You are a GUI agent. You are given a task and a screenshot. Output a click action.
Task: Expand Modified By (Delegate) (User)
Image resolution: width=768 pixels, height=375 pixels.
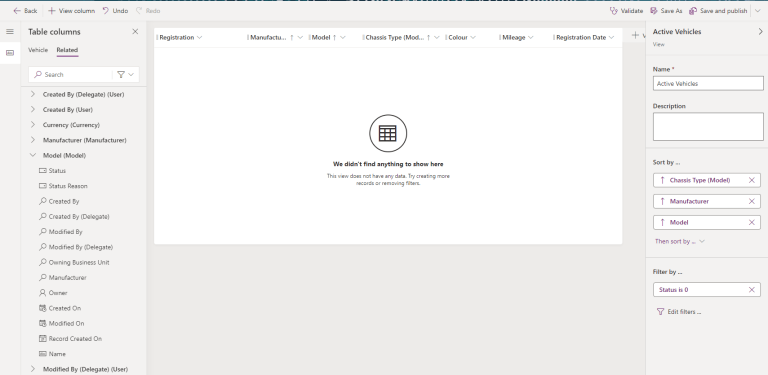coord(33,369)
